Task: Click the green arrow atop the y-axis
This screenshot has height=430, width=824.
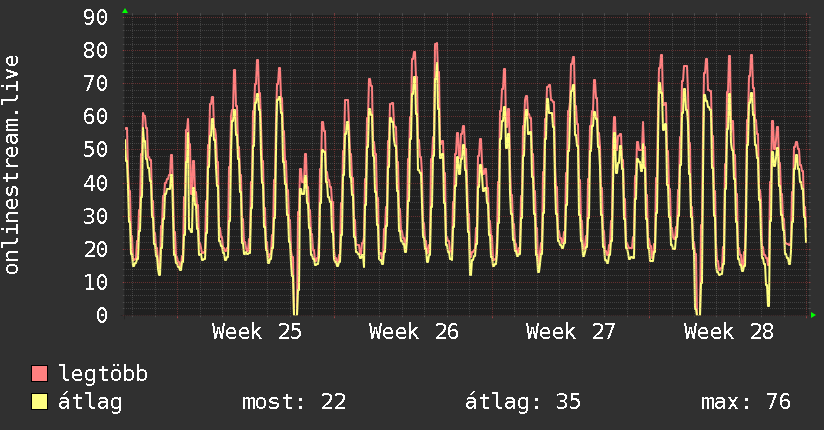Action: point(125,11)
